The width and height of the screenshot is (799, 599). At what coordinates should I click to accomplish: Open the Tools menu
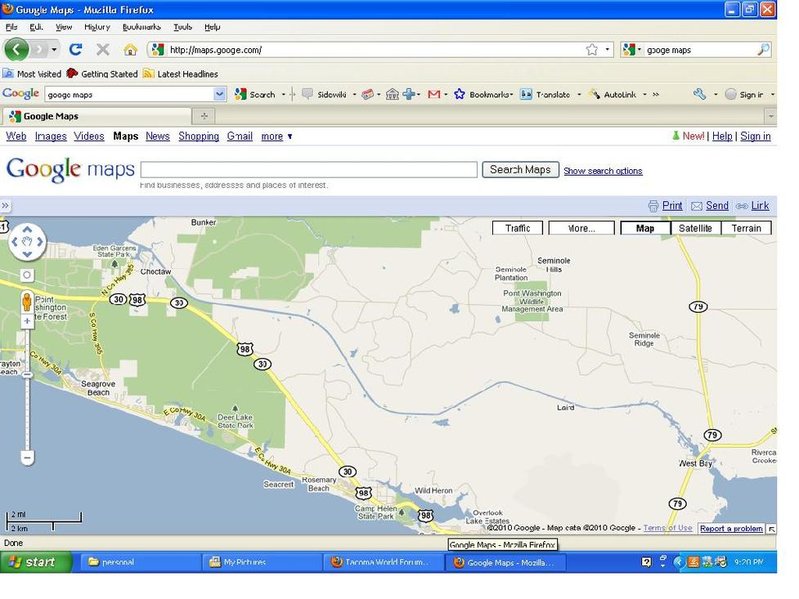click(182, 27)
